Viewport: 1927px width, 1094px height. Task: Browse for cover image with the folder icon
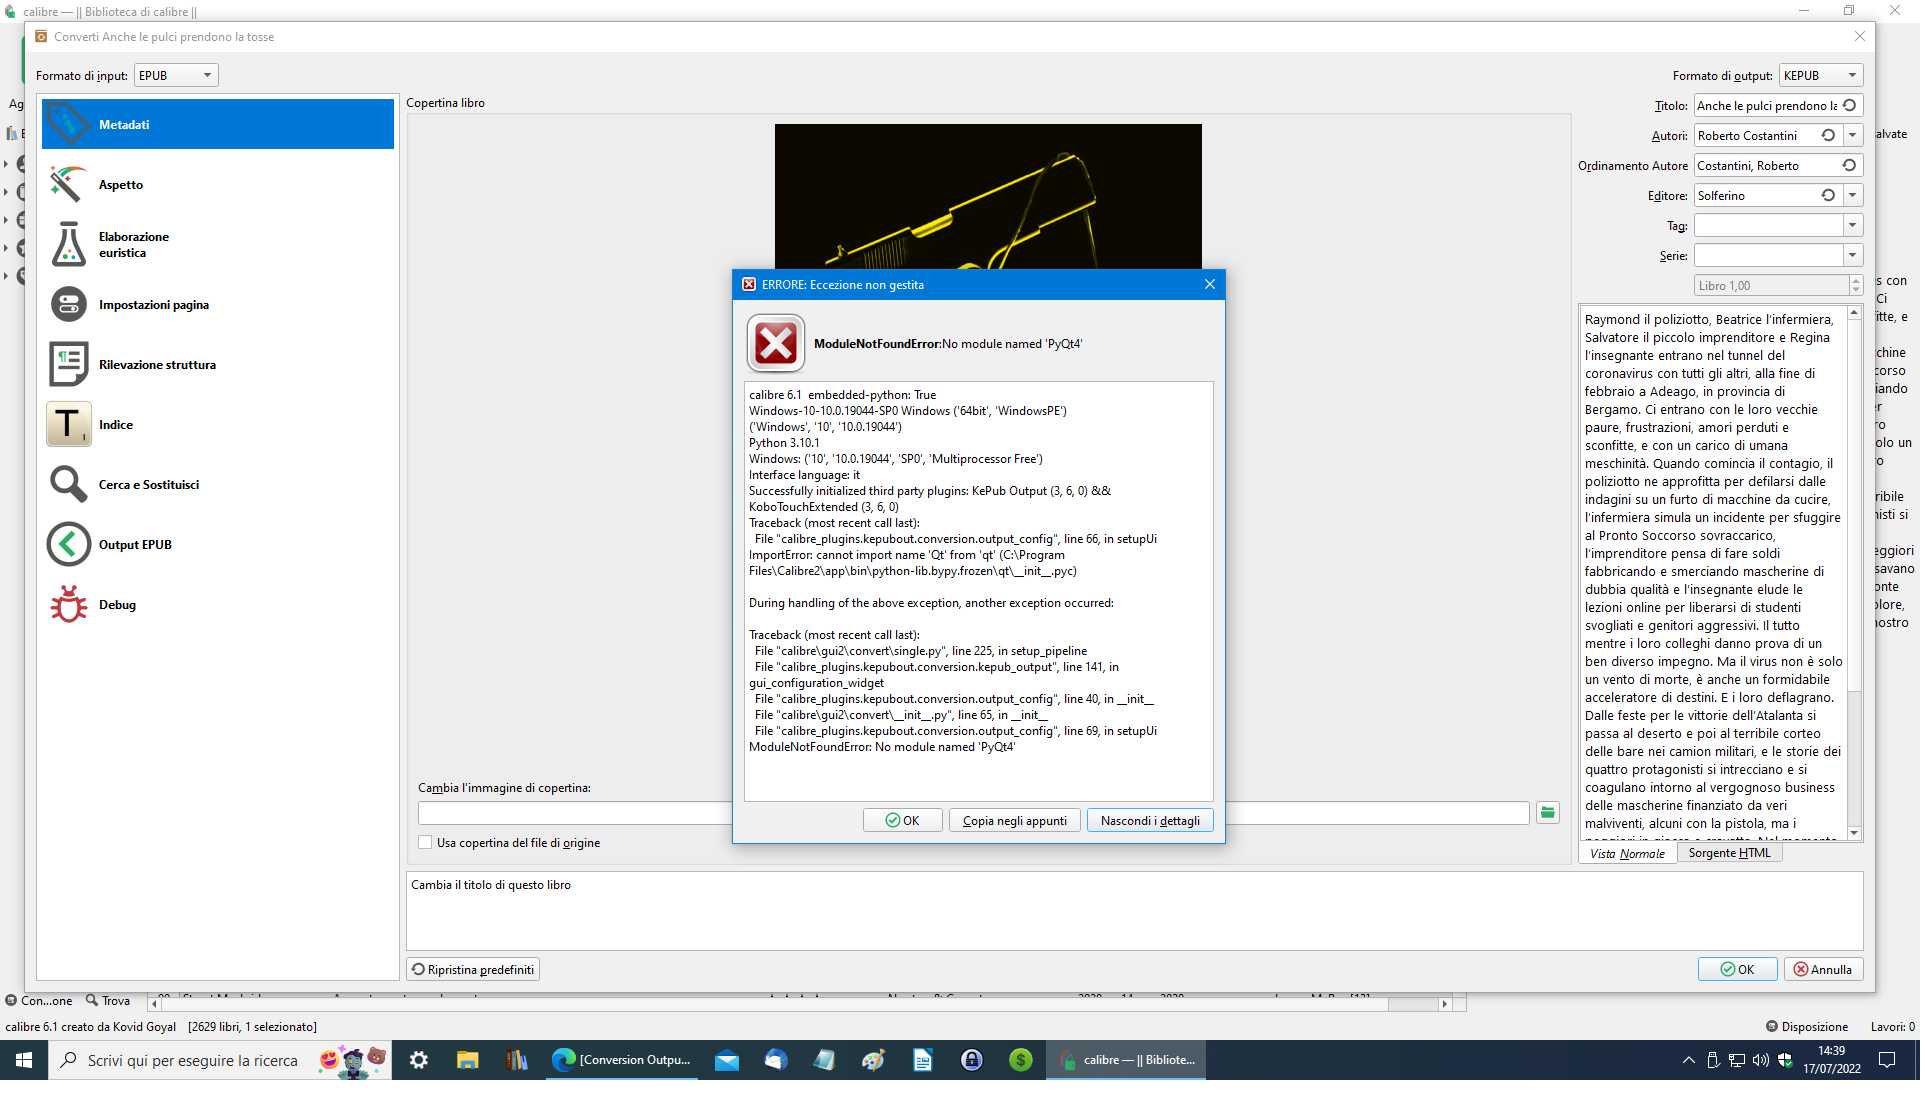tap(1547, 813)
